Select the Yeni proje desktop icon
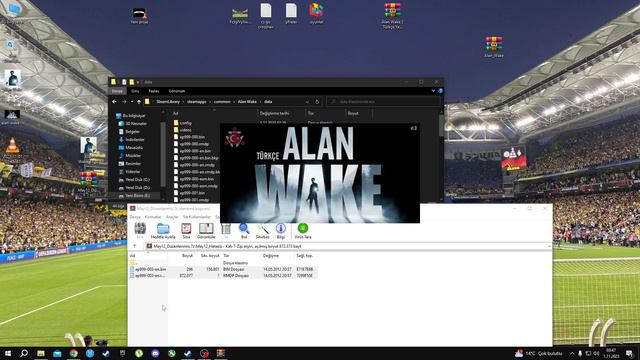Image resolution: width=640 pixels, height=360 pixels. pos(139,16)
